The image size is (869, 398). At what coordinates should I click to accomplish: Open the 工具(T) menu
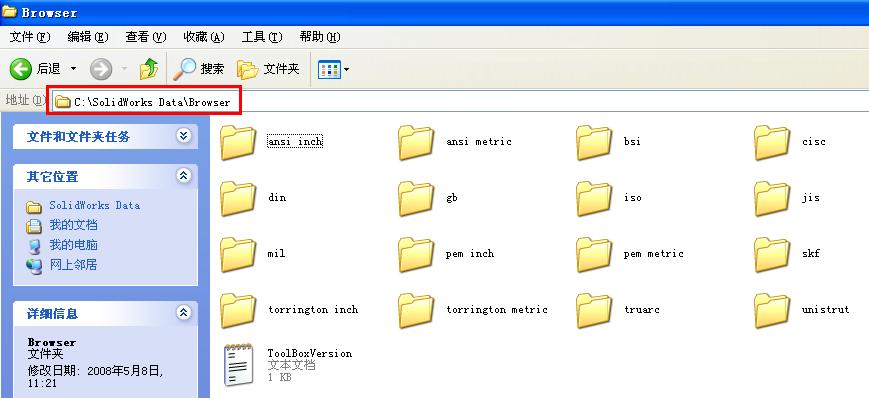262,37
